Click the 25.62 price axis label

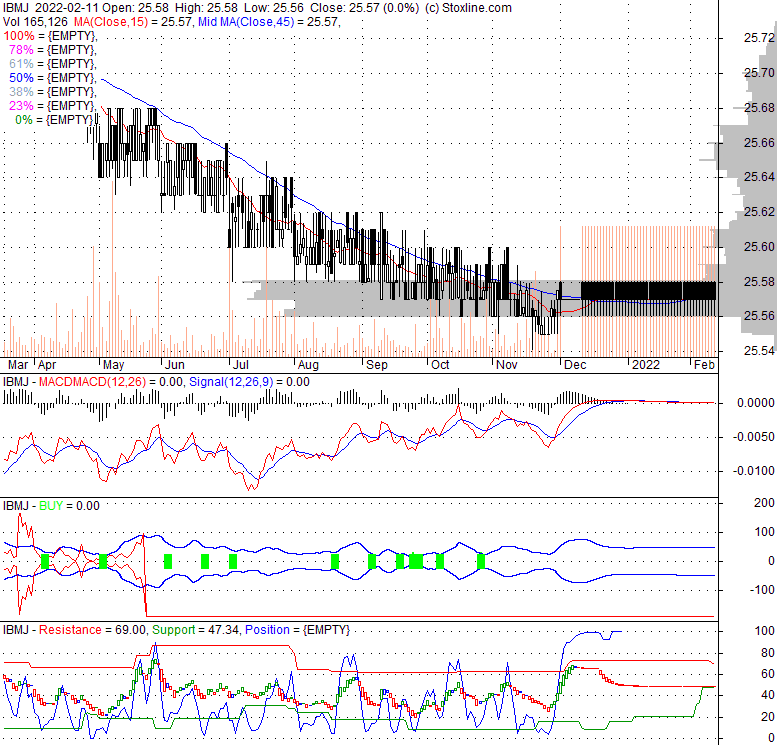(x=759, y=212)
